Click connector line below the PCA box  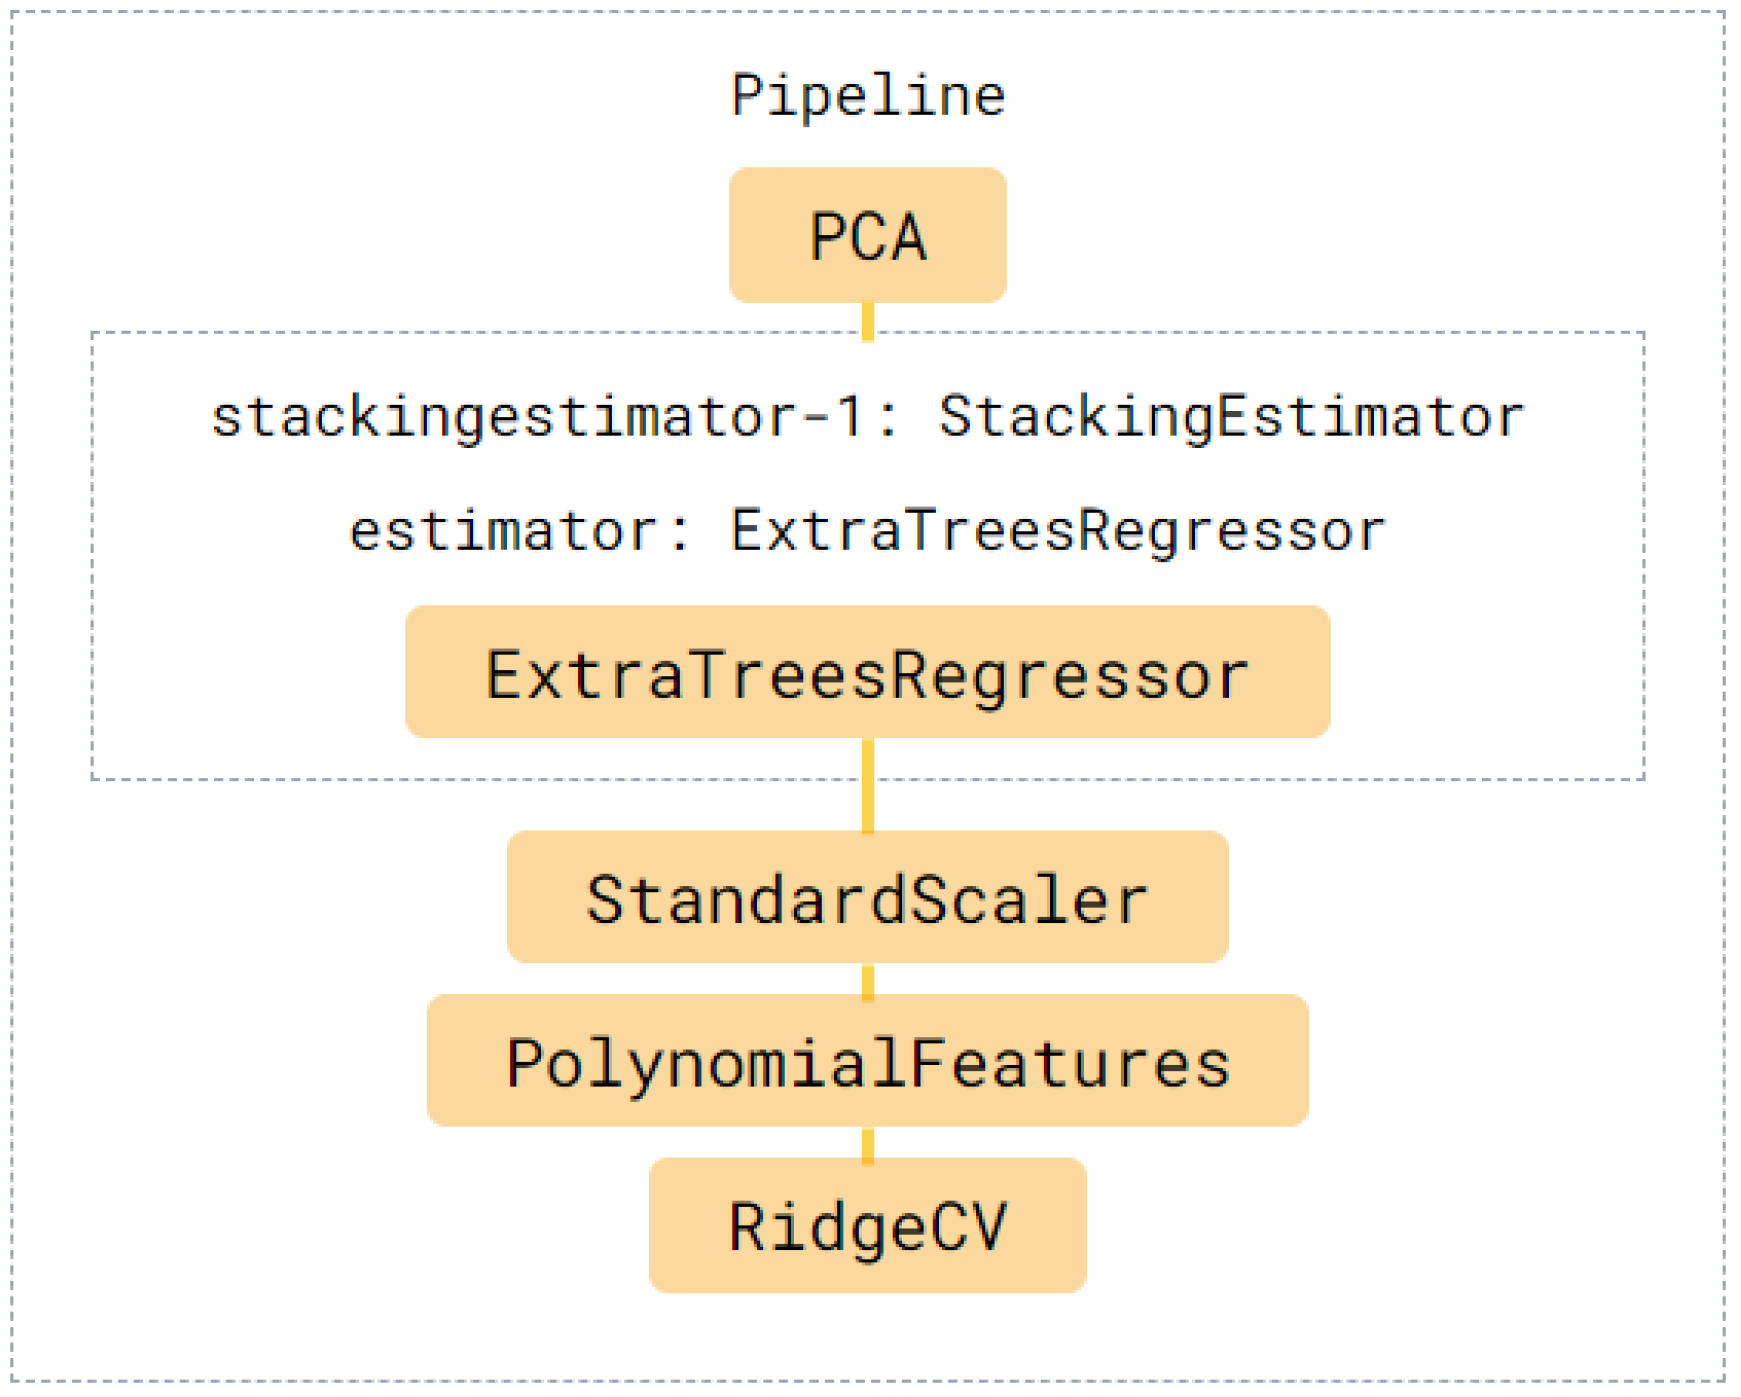point(868,318)
